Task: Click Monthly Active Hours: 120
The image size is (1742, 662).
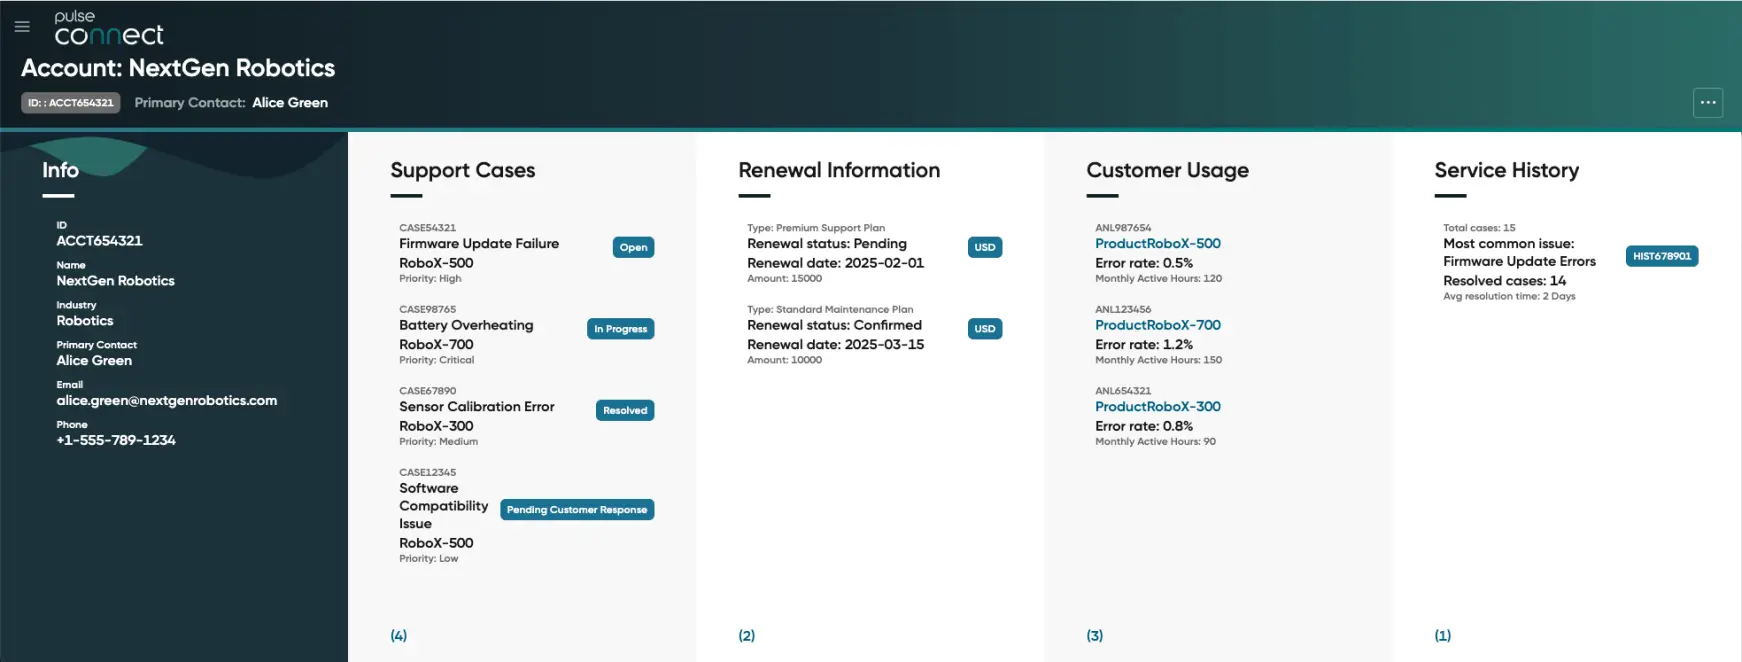Action: [1158, 279]
